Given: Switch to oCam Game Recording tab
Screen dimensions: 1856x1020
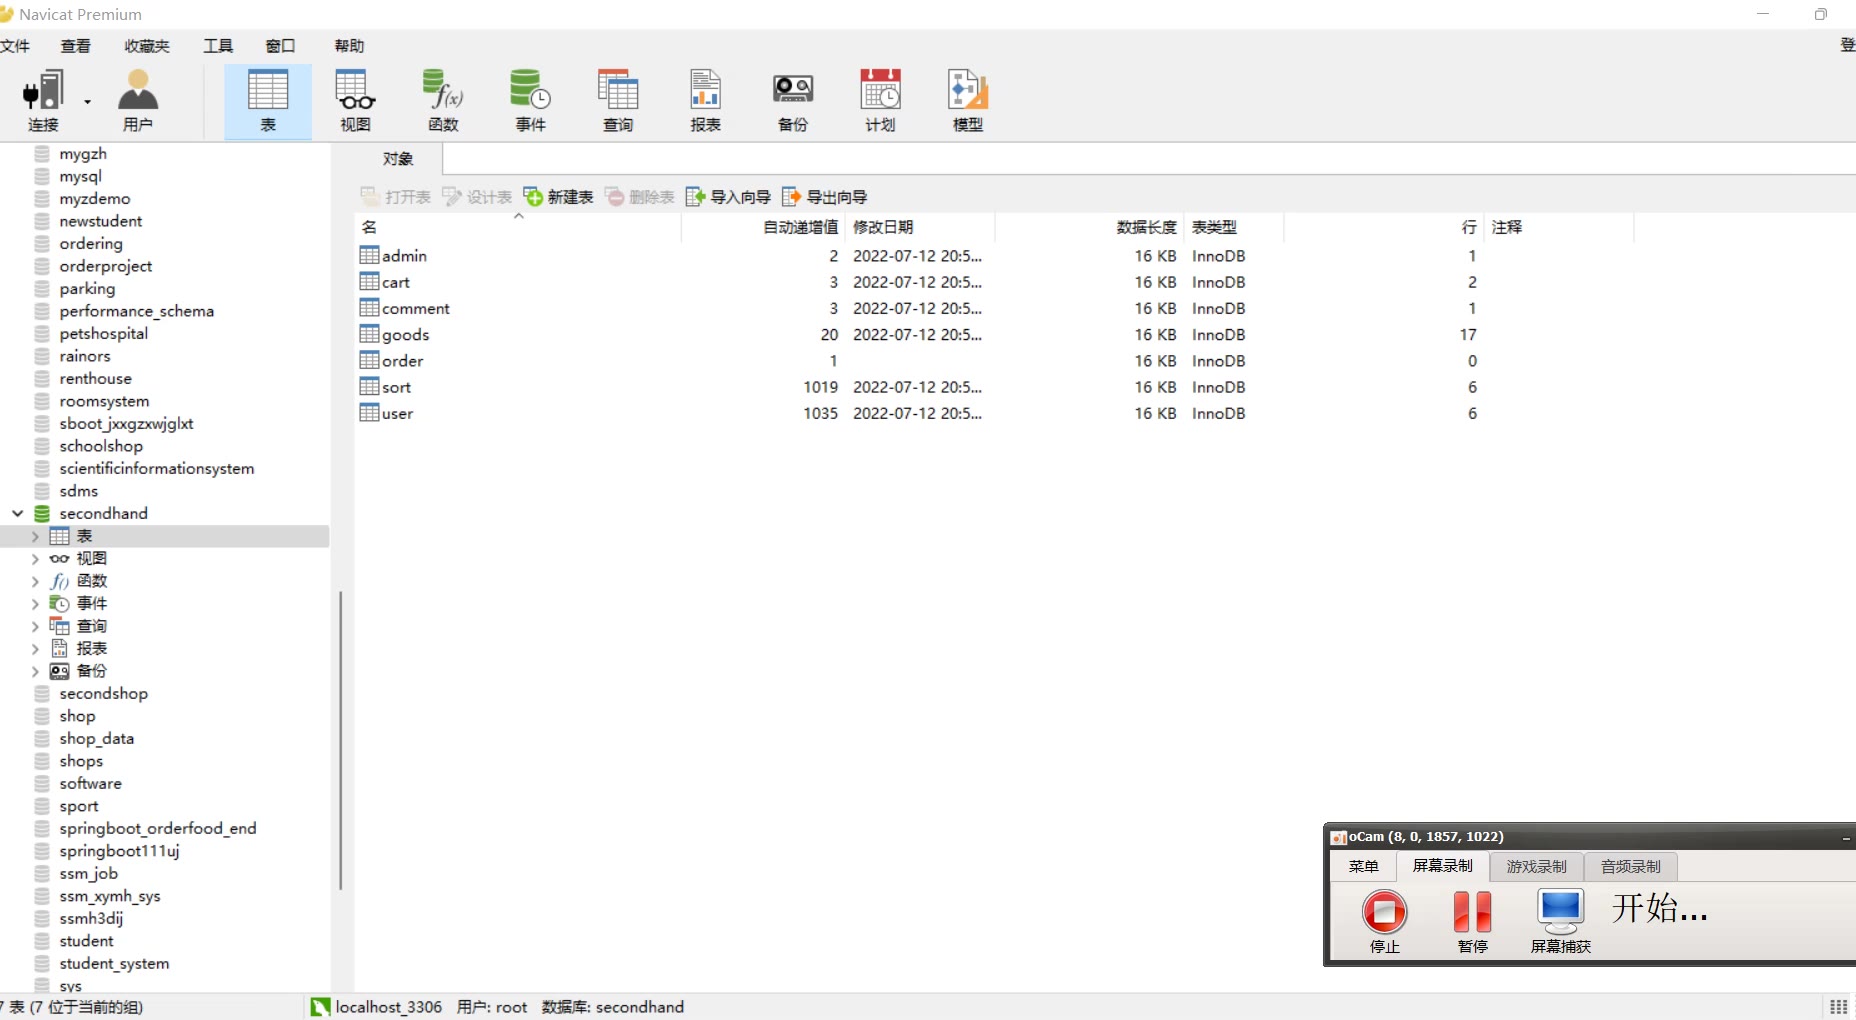Looking at the screenshot, I should pos(1536,866).
